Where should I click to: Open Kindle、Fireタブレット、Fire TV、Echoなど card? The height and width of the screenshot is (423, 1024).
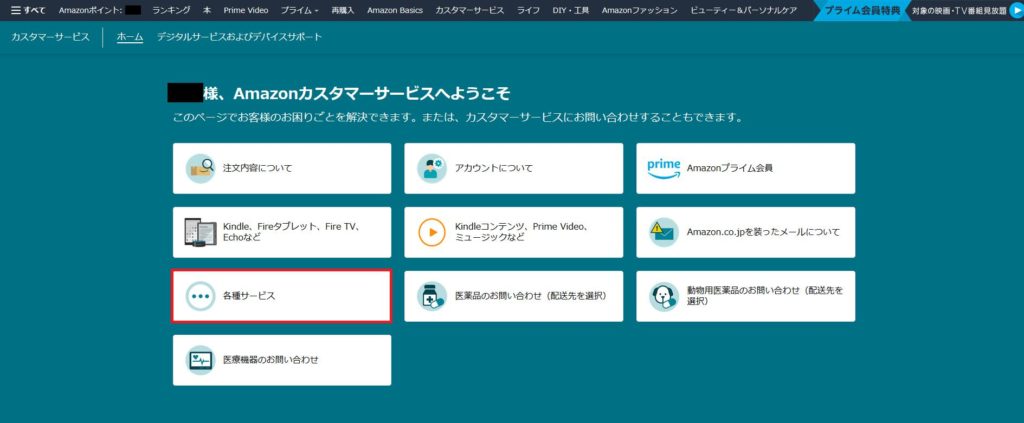[282, 232]
